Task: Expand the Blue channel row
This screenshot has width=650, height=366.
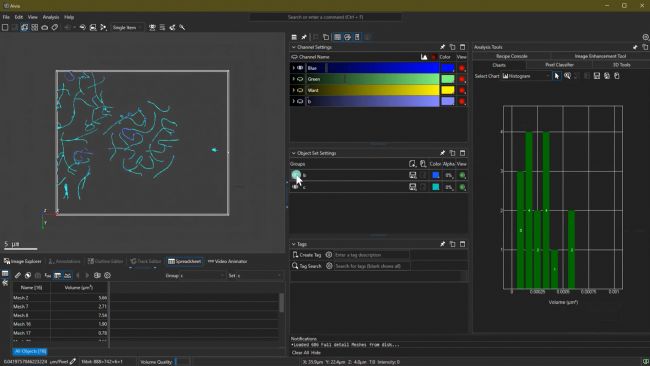Action: tap(293, 68)
